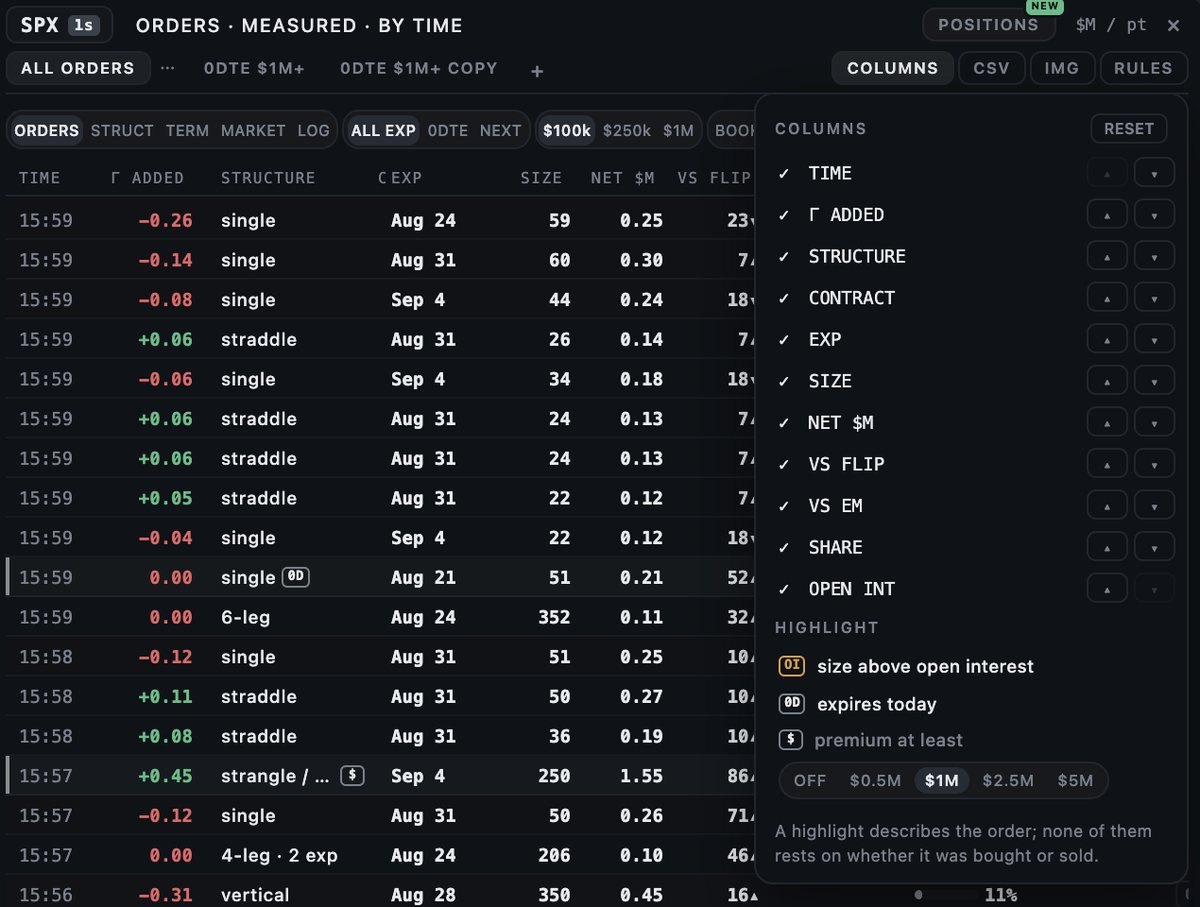Select the MARKET view
Screen dimensions: 1200x907
[253, 131]
